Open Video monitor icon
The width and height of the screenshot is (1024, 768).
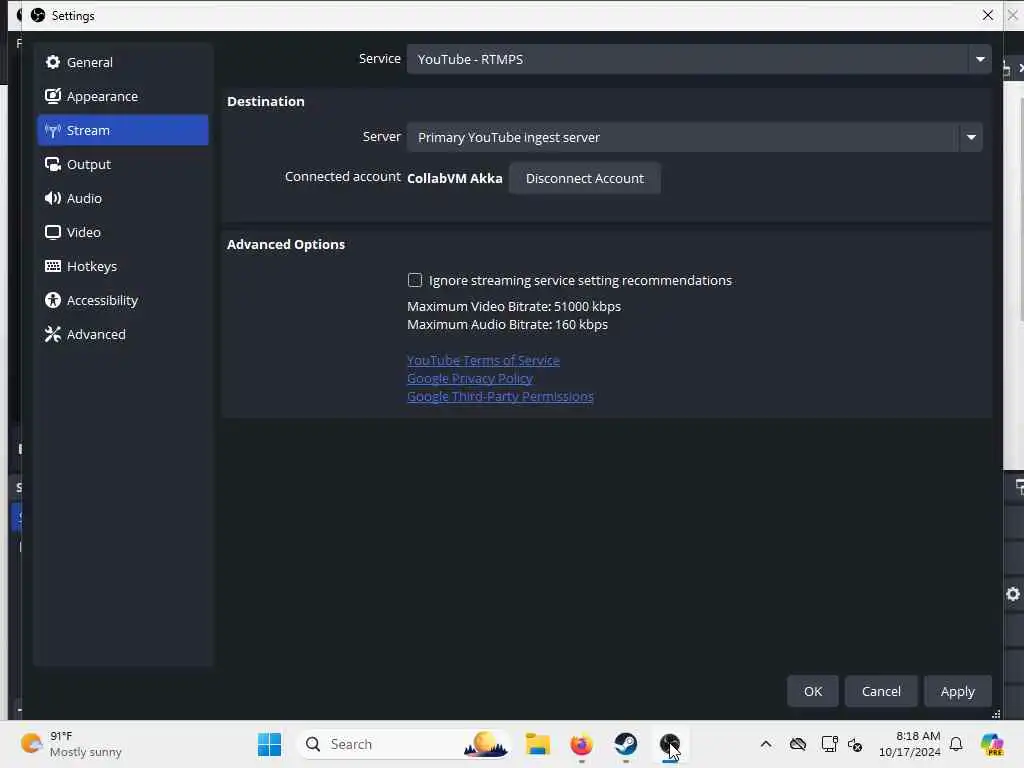[x=53, y=232]
